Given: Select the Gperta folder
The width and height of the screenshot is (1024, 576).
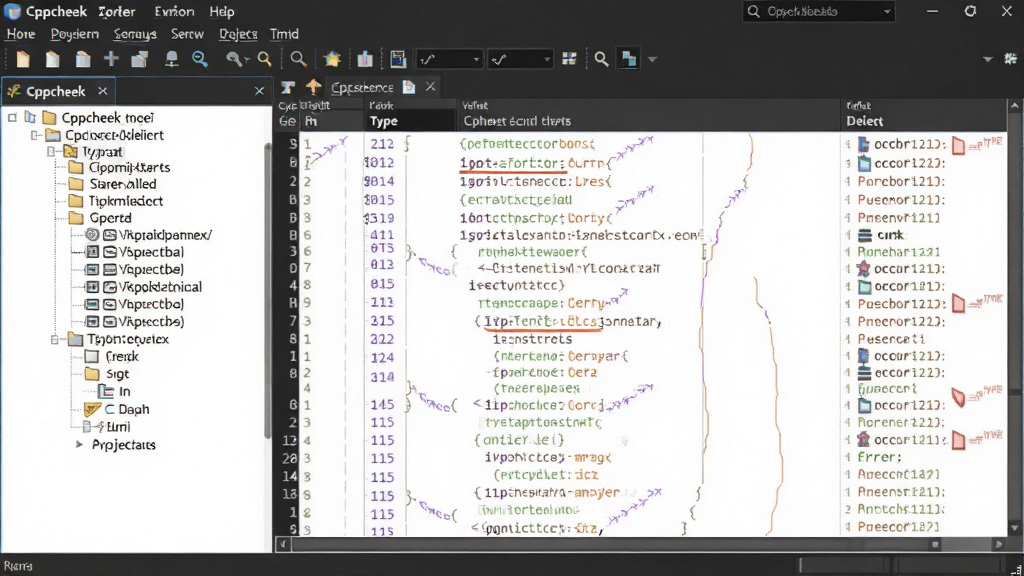Looking at the screenshot, I should 110,218.
